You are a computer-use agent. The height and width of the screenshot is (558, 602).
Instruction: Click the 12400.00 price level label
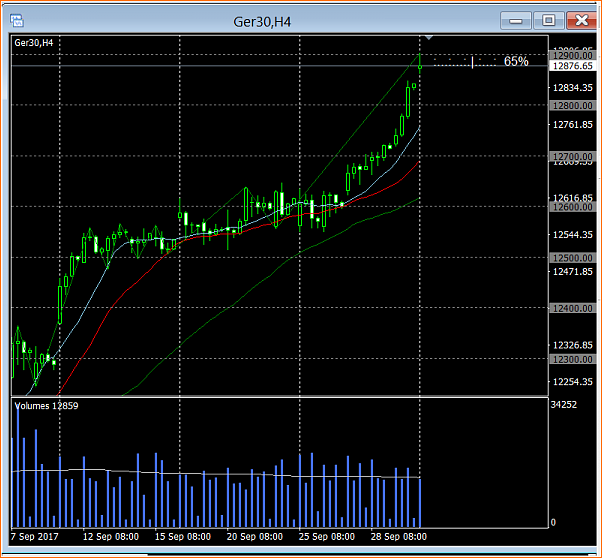point(572,308)
